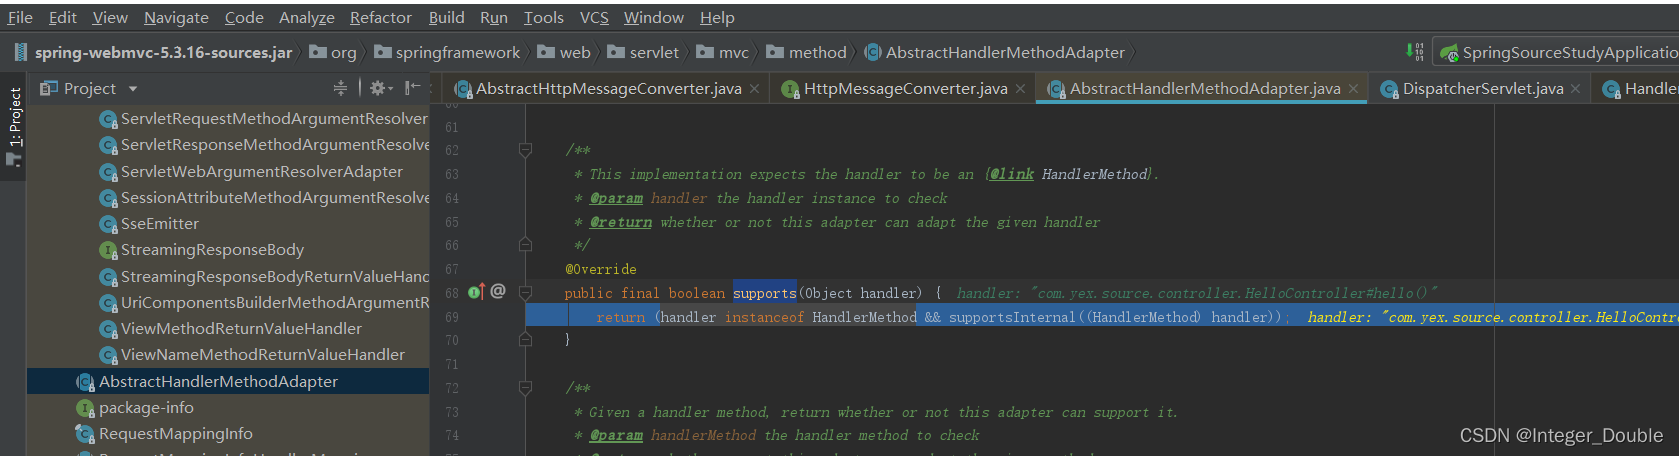
Task: Click the @ annotation gutter icon on line 68
Action: click(x=498, y=291)
